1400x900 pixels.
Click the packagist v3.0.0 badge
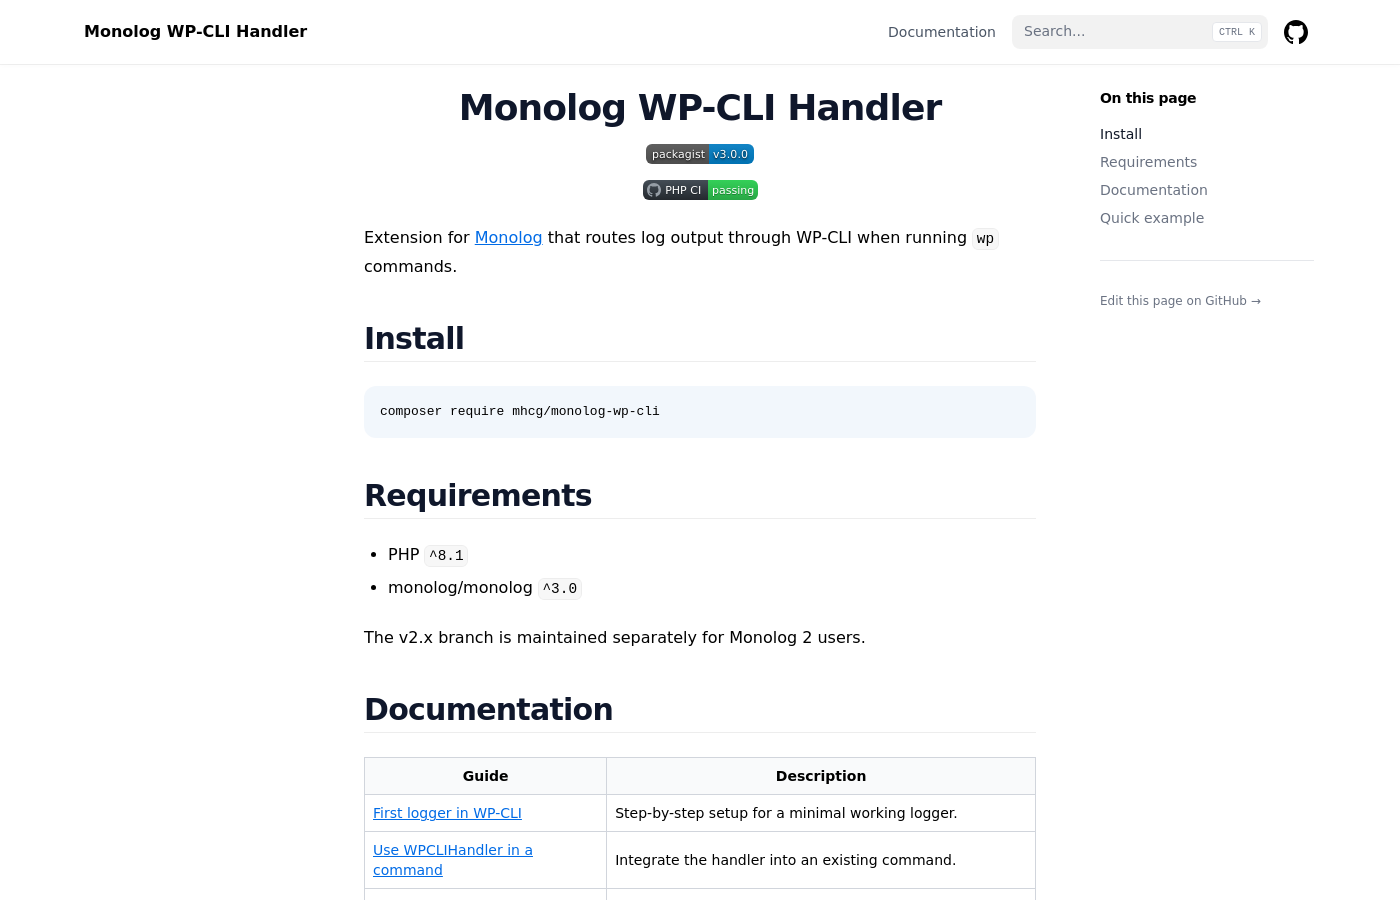coord(700,154)
